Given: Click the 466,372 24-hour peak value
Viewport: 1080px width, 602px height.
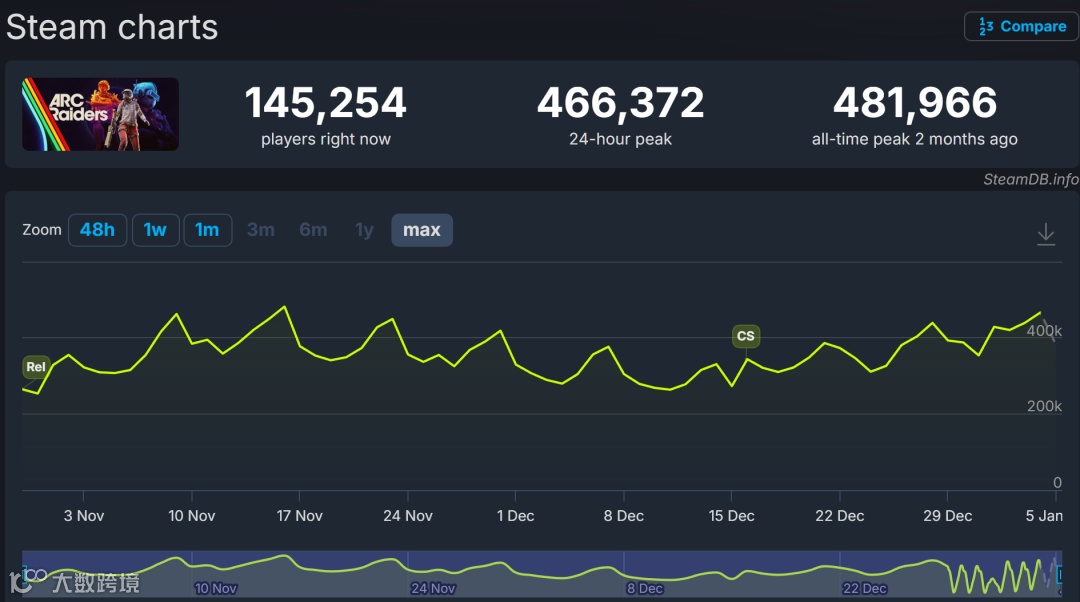Looking at the screenshot, I should [x=621, y=103].
